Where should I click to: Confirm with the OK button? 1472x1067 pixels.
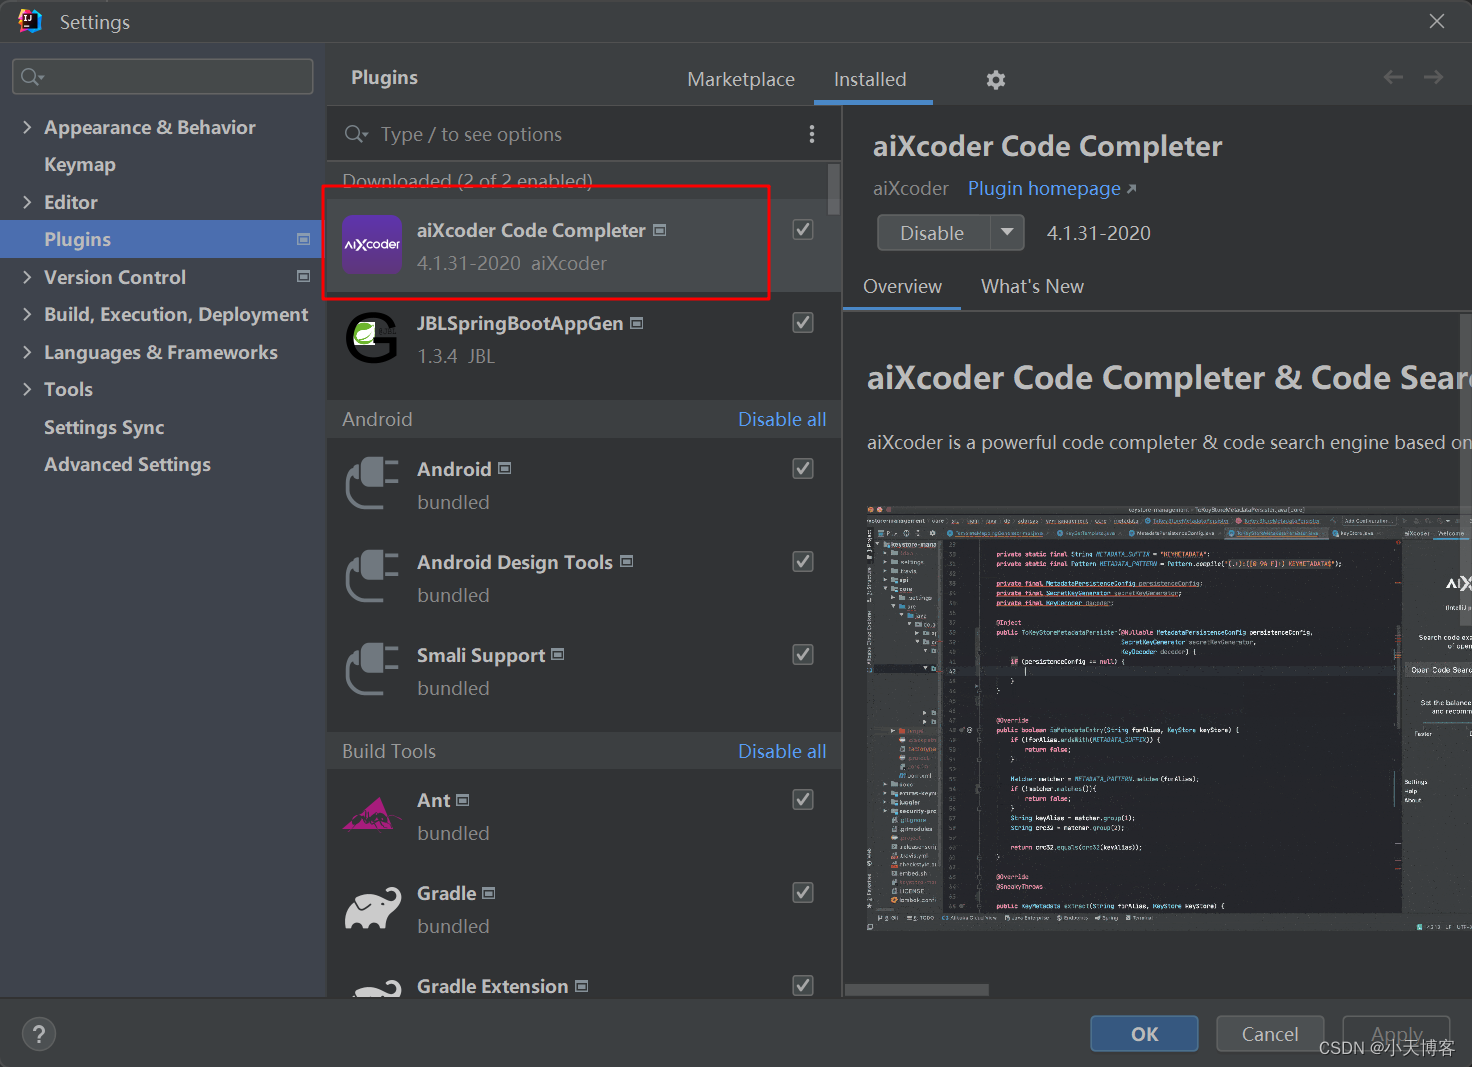(1144, 1034)
